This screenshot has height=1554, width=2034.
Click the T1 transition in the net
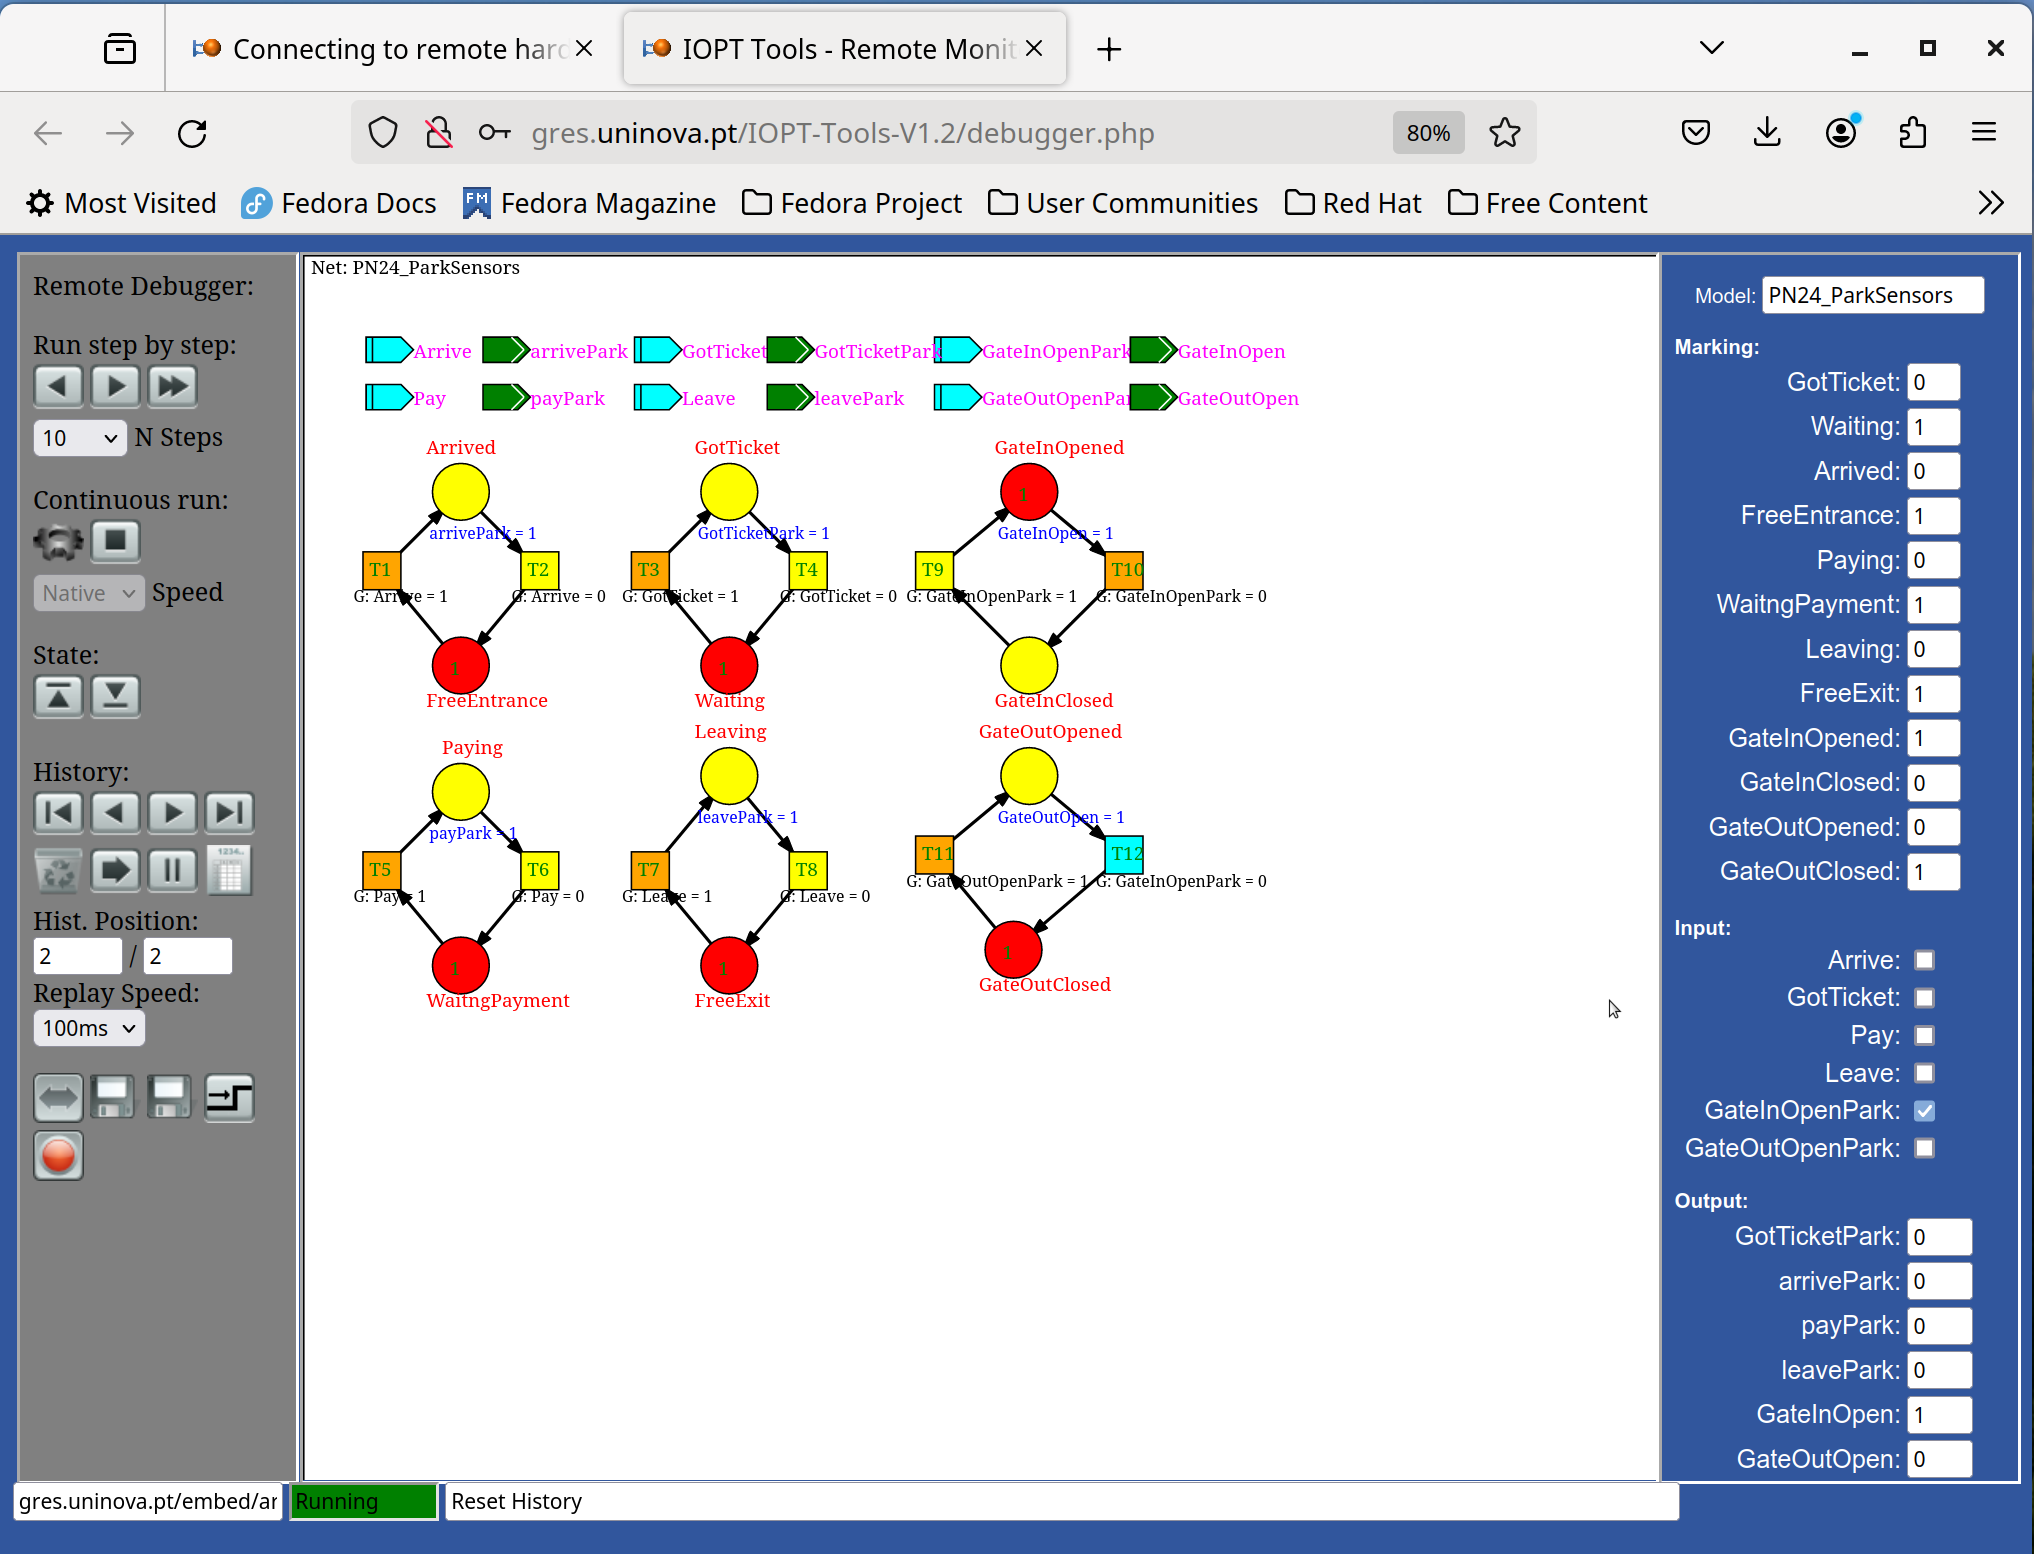click(380, 570)
